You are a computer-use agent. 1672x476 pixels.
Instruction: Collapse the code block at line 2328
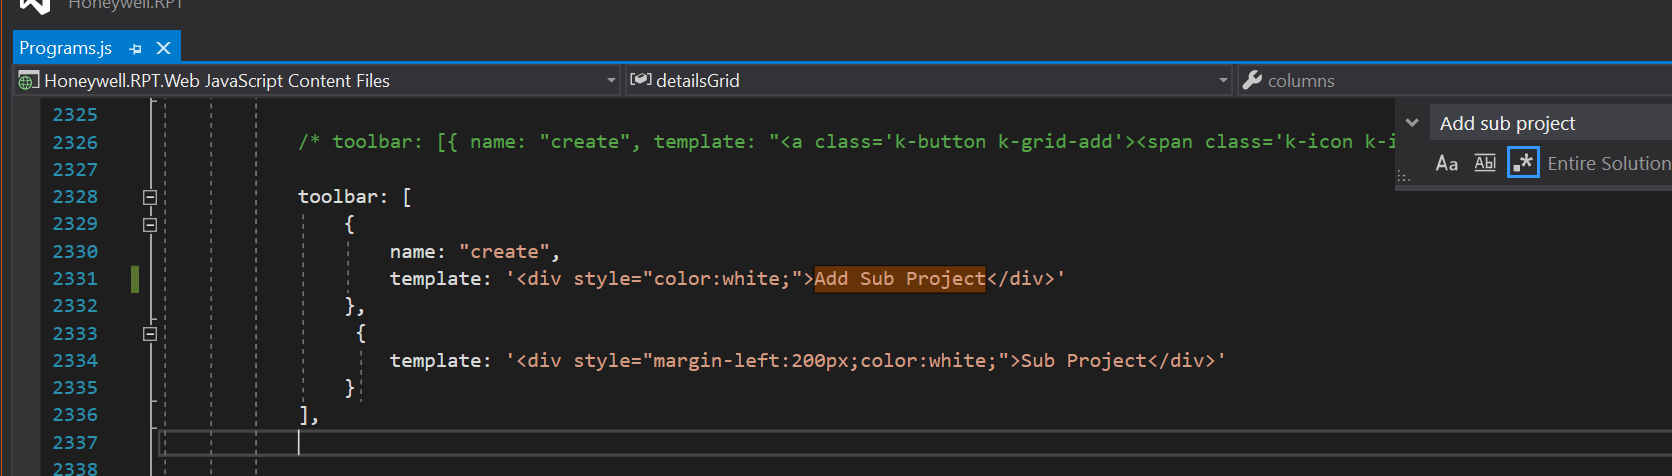[x=150, y=197]
